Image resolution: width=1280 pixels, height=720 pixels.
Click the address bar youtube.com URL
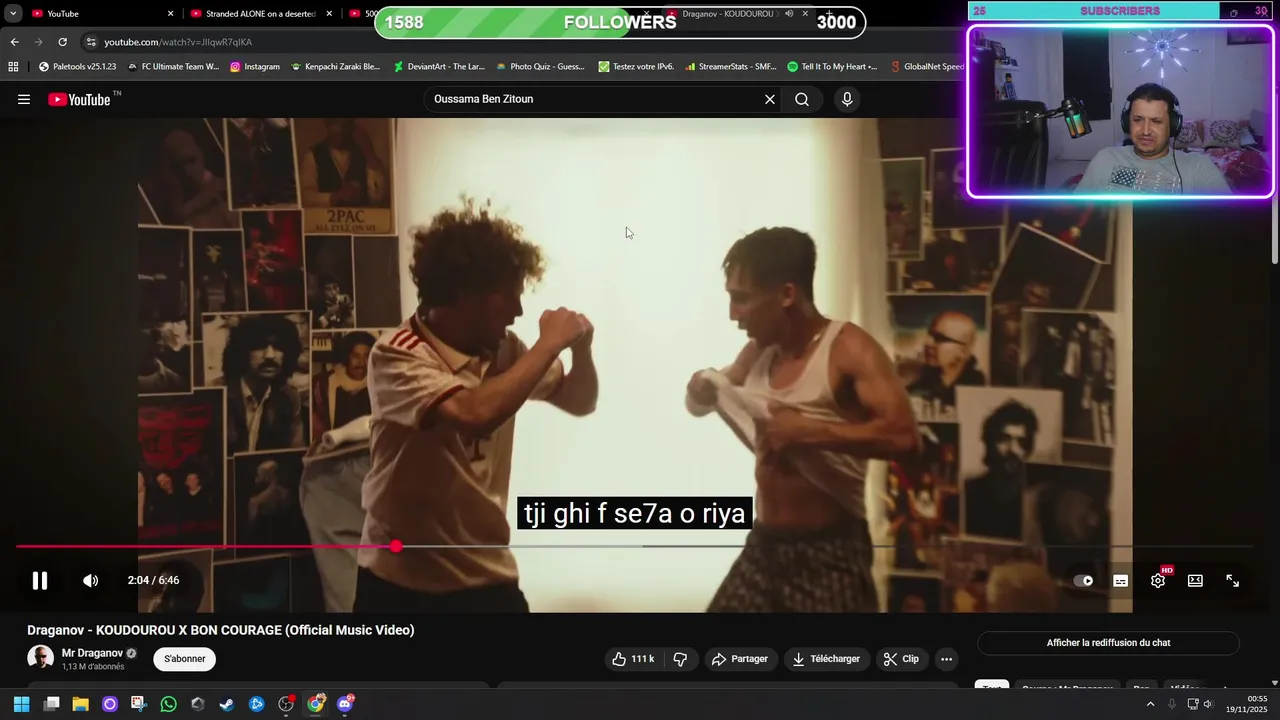point(178,42)
